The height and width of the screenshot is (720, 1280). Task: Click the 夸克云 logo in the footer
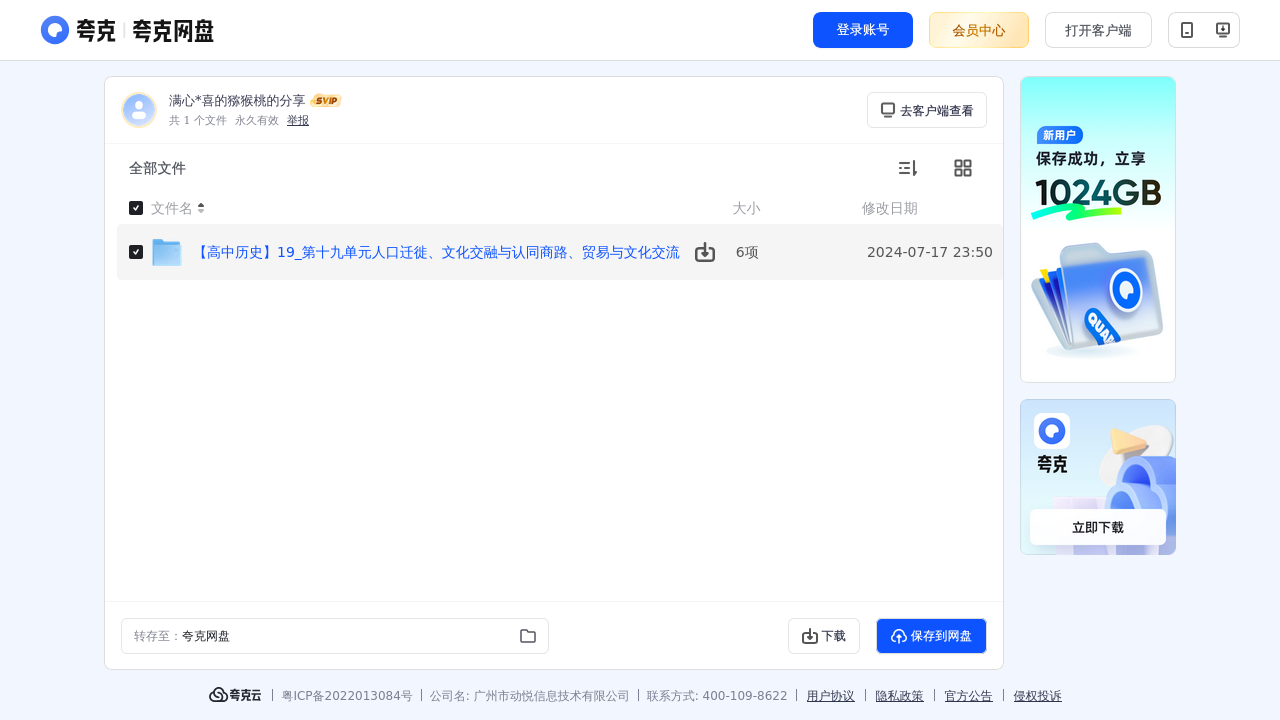pos(235,695)
